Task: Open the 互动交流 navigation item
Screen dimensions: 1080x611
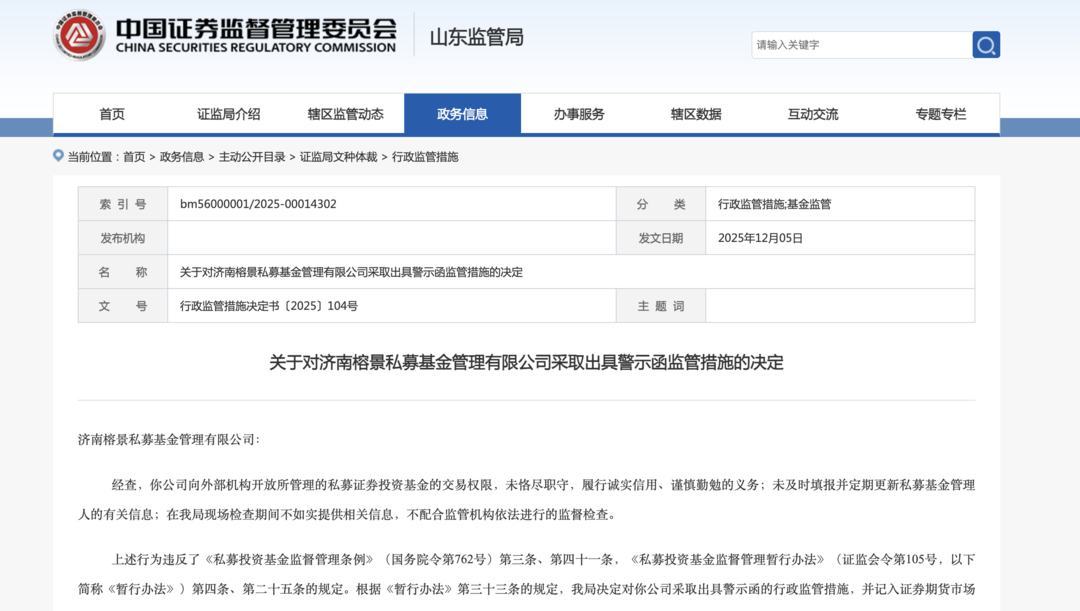Action: [813, 114]
